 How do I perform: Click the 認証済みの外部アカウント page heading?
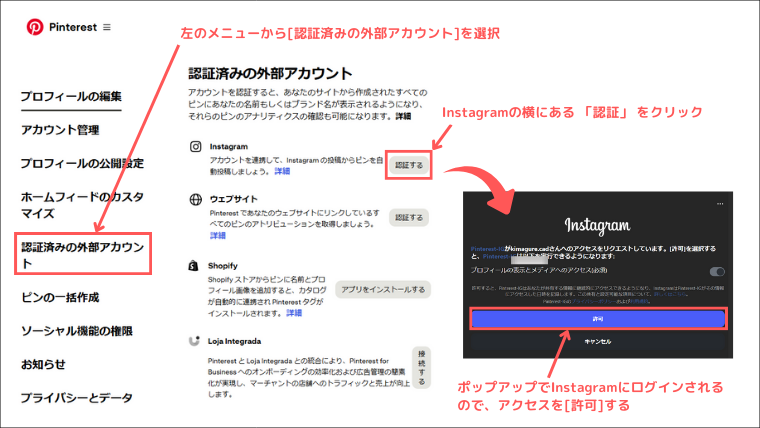(x=270, y=74)
